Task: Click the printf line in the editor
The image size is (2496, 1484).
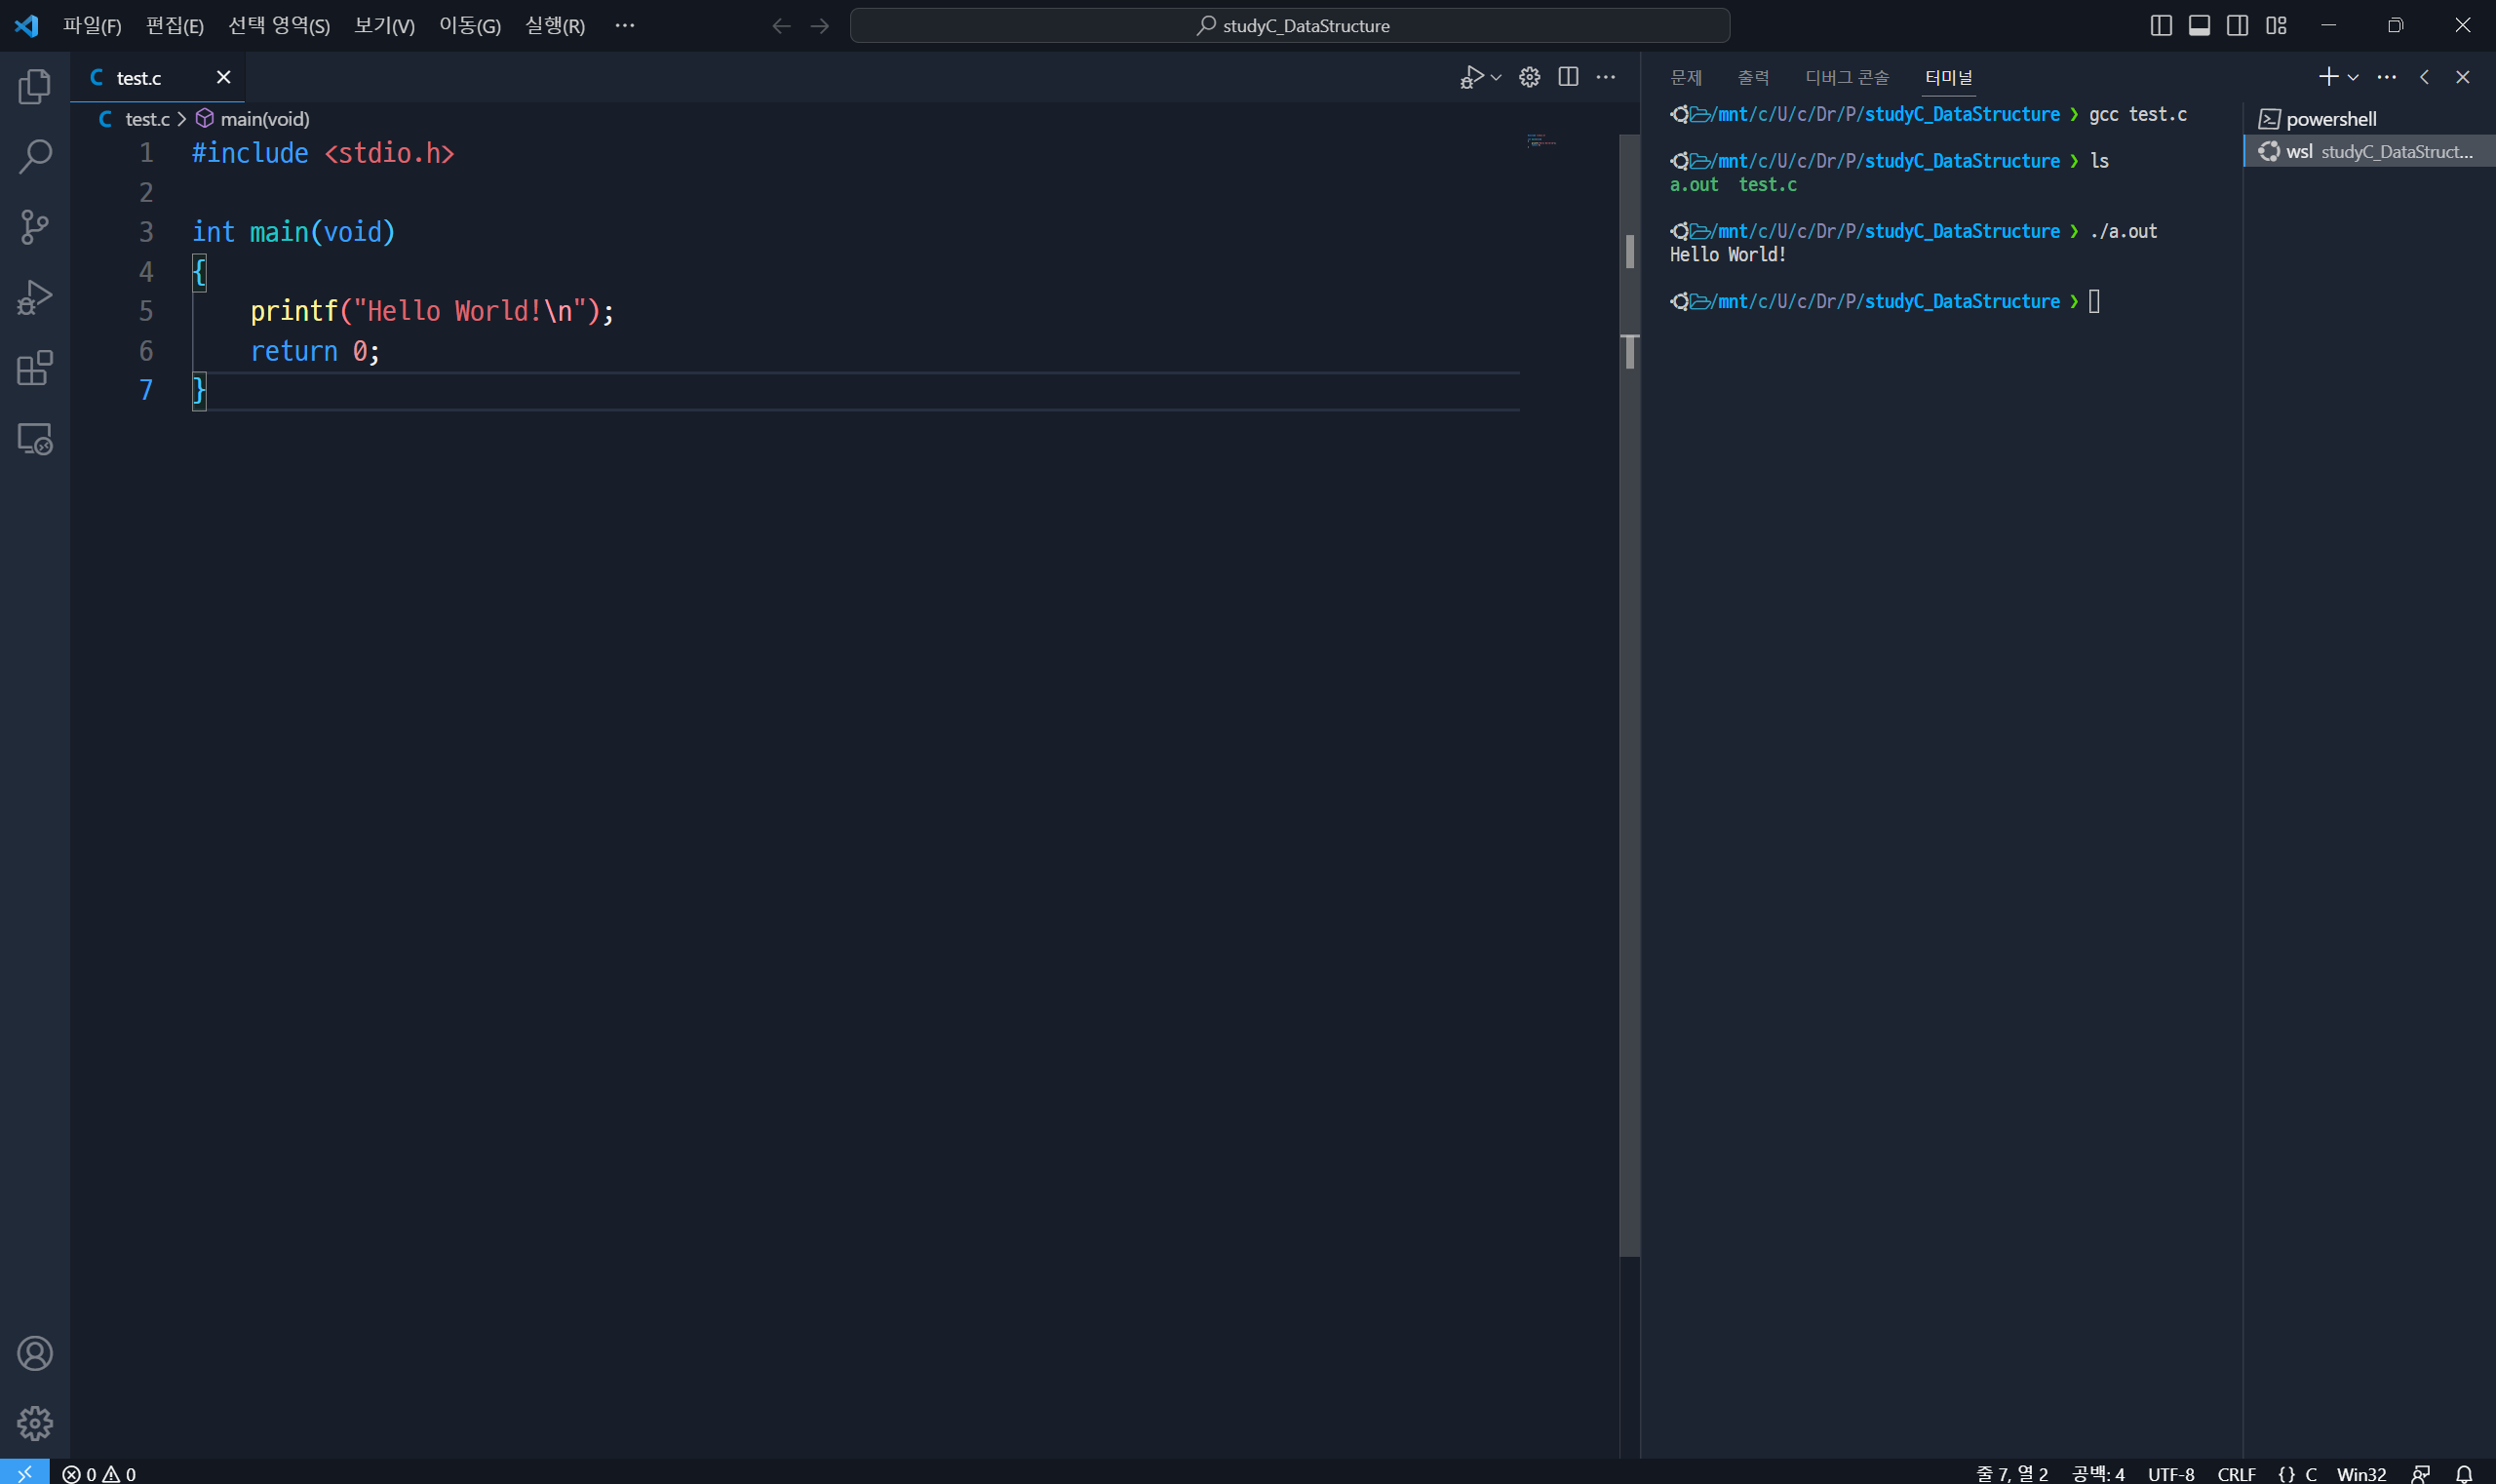Action: tap(432, 311)
